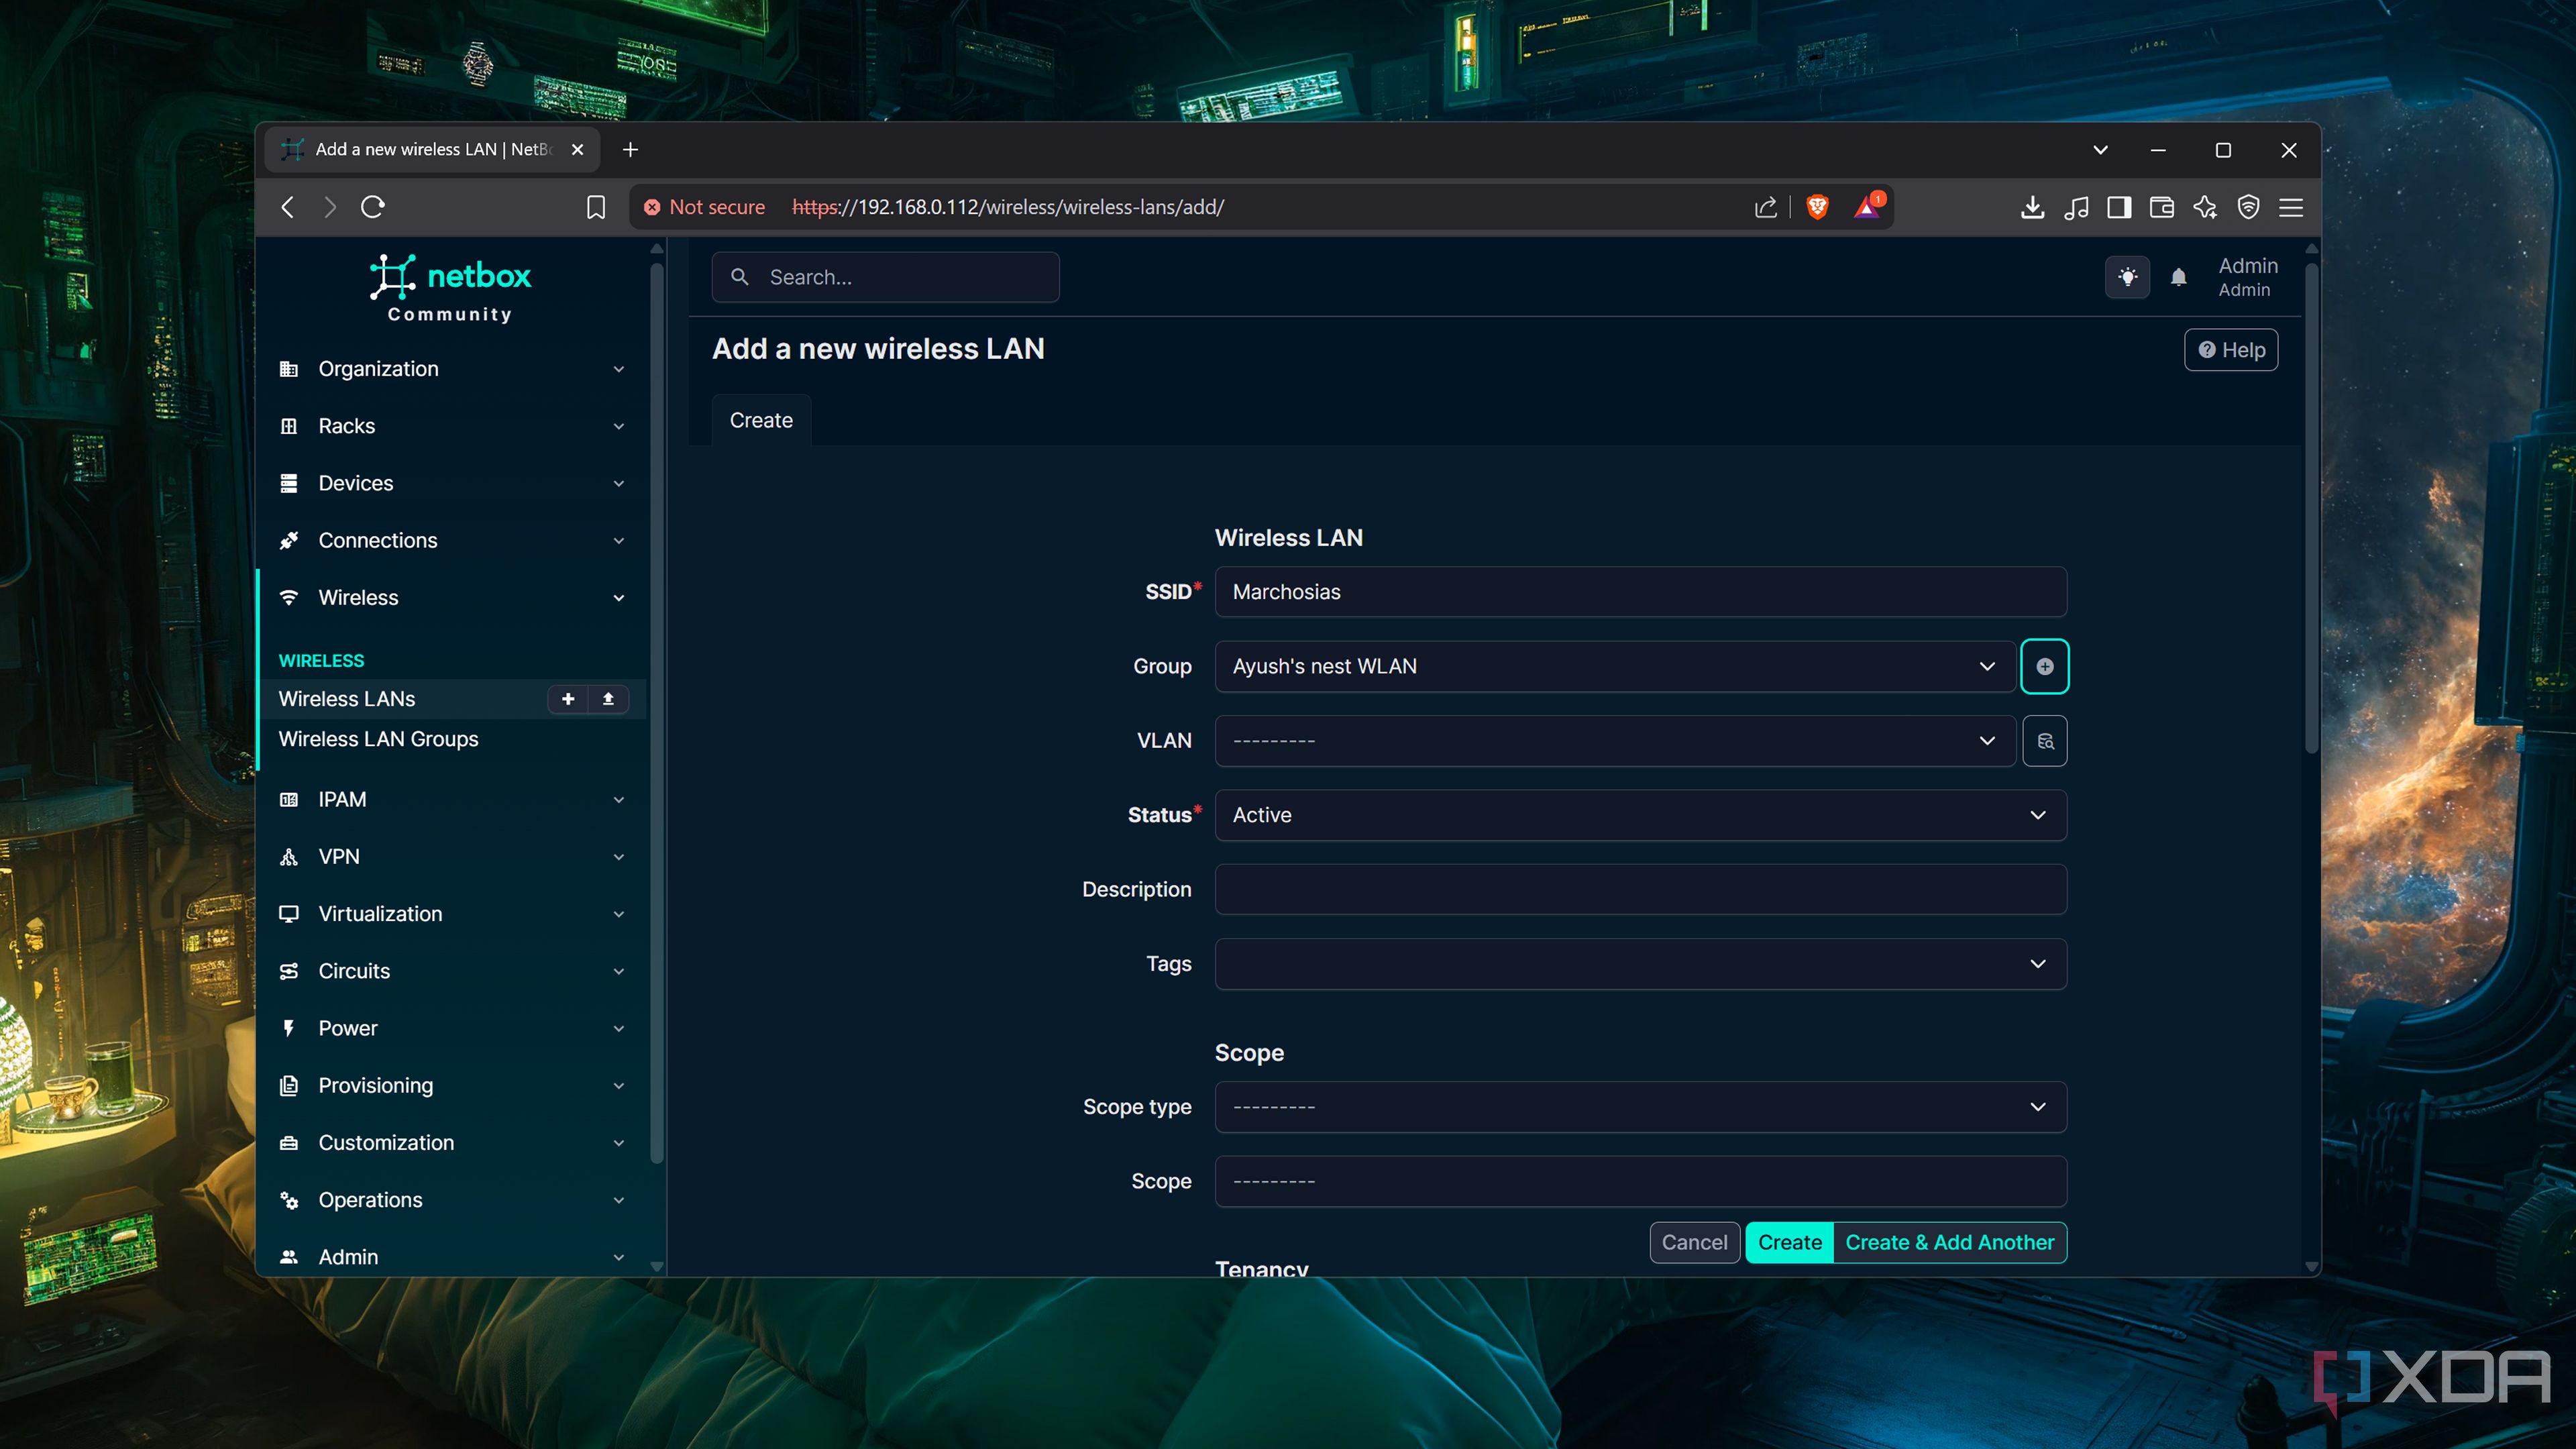Toggle the browser sidebar panel icon
Image resolution: width=2576 pixels, height=1449 pixels.
point(2118,207)
